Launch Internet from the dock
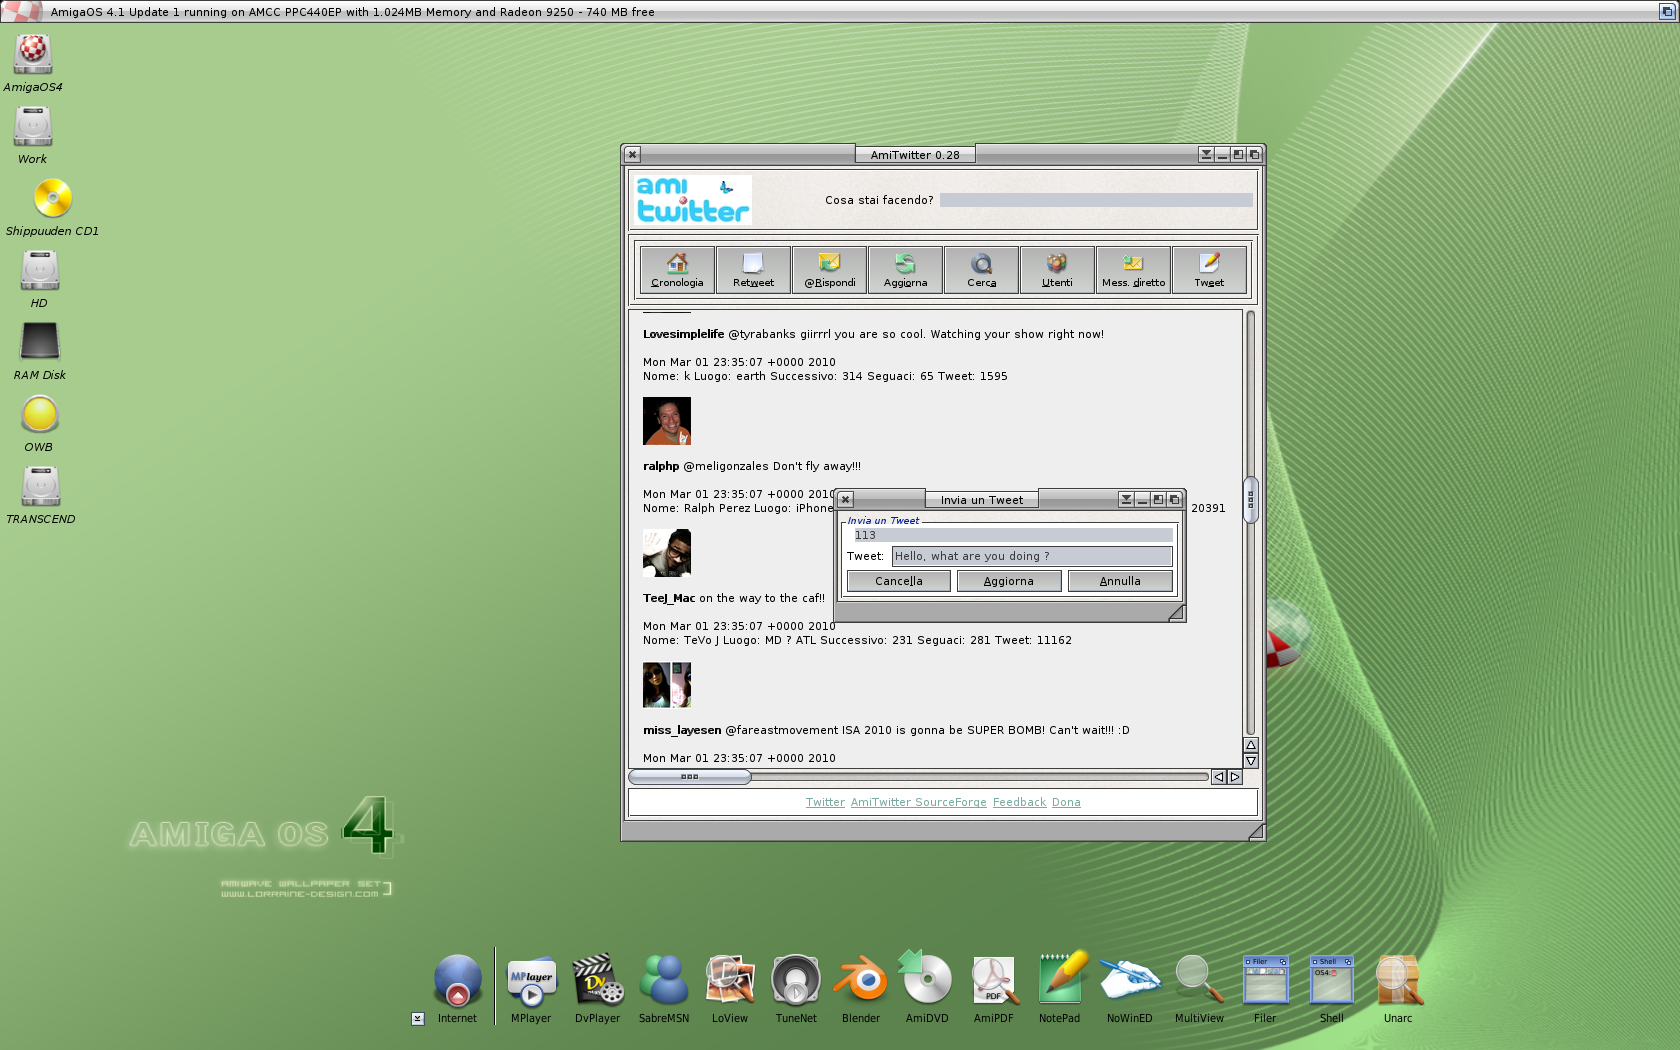 point(458,981)
